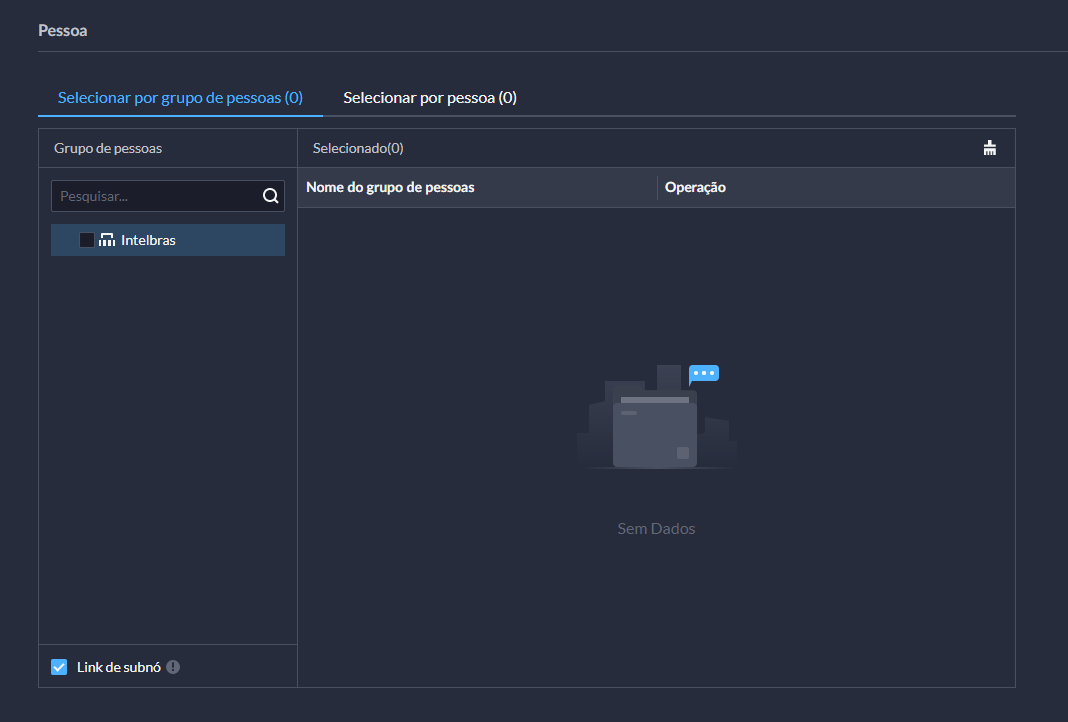This screenshot has width=1068, height=722.
Task: Select the Intelbras tree row
Action: click(168, 240)
